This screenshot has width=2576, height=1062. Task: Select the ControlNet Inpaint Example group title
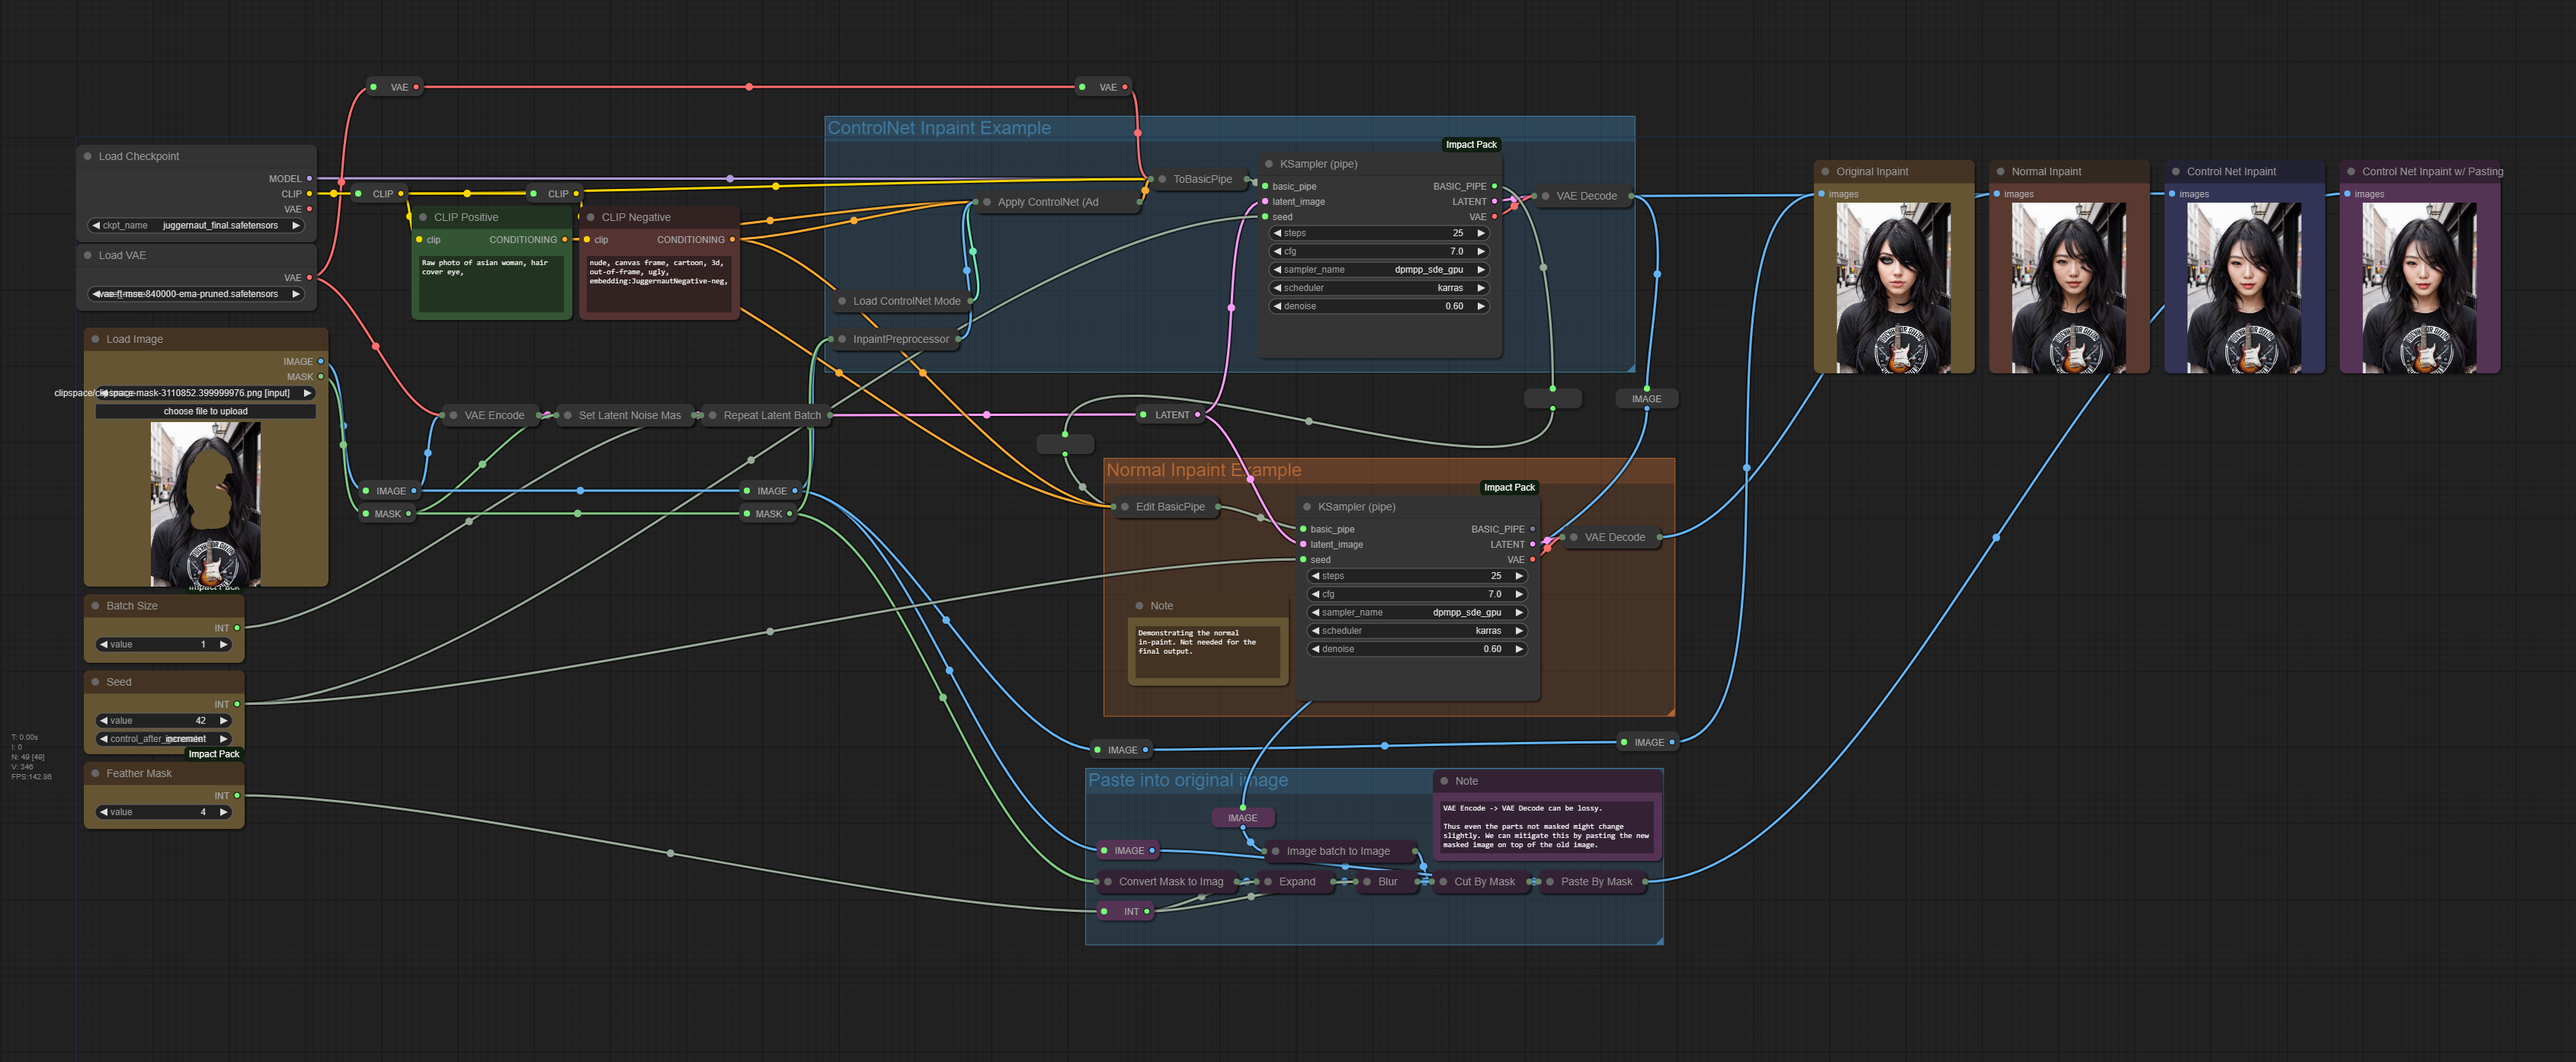point(939,128)
